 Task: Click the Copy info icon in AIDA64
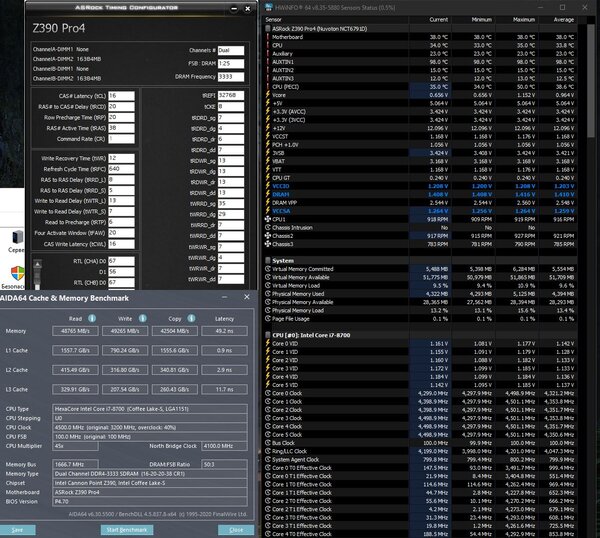pyautogui.click(x=191, y=318)
